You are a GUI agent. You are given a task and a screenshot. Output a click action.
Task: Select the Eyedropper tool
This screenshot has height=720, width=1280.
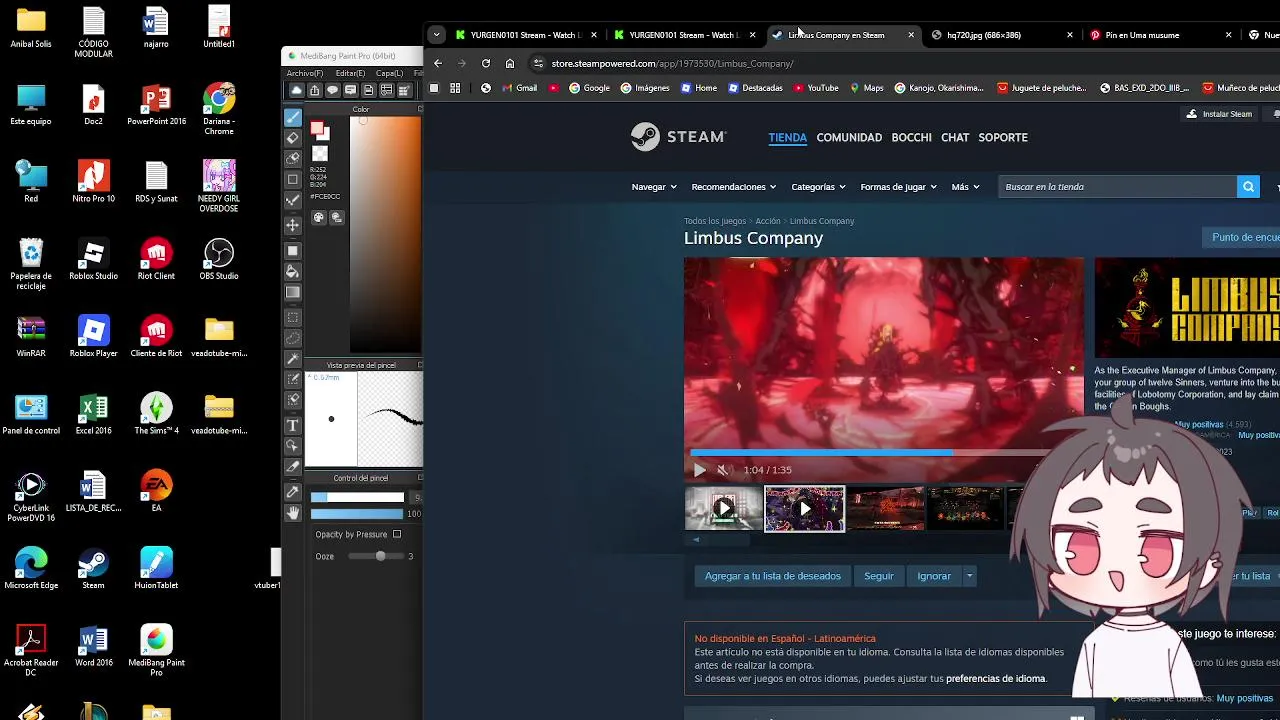(x=293, y=491)
